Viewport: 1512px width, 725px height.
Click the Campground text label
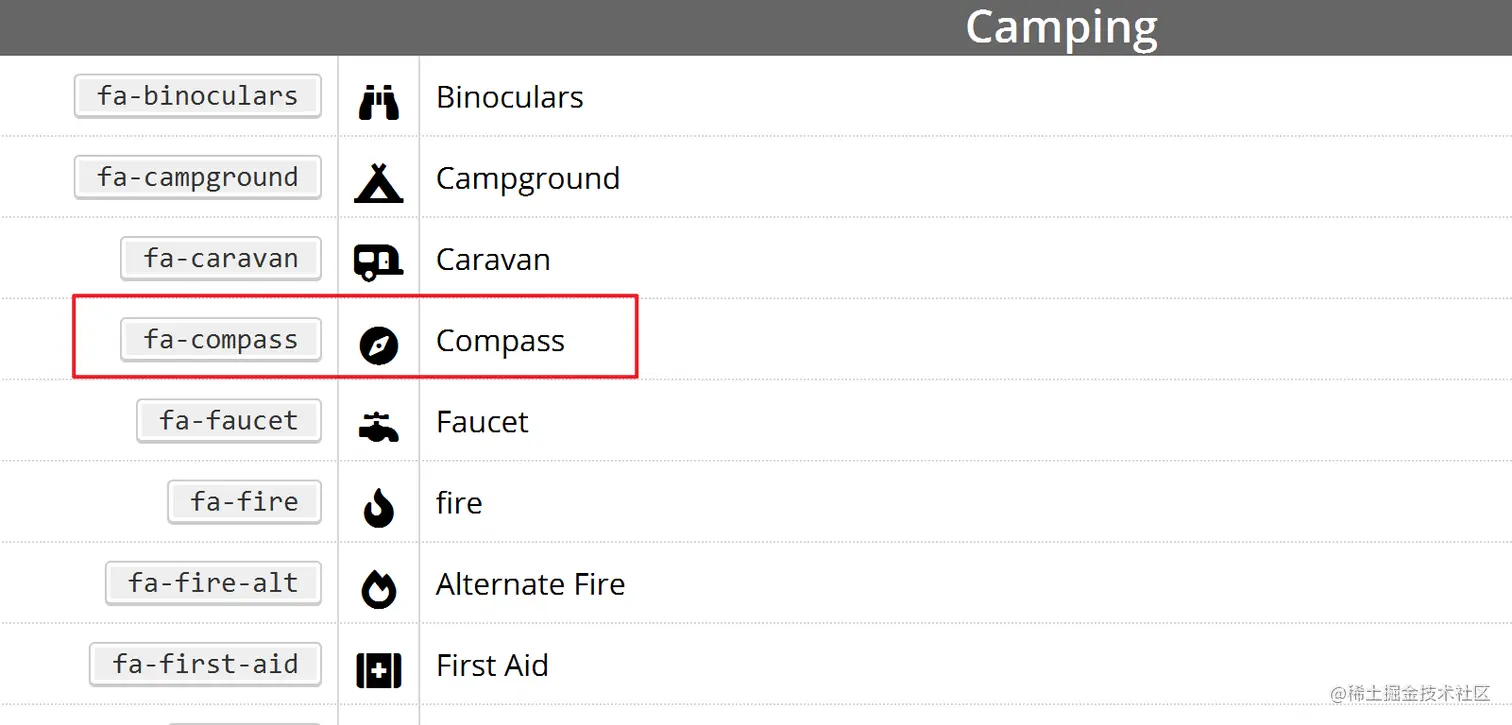point(528,179)
